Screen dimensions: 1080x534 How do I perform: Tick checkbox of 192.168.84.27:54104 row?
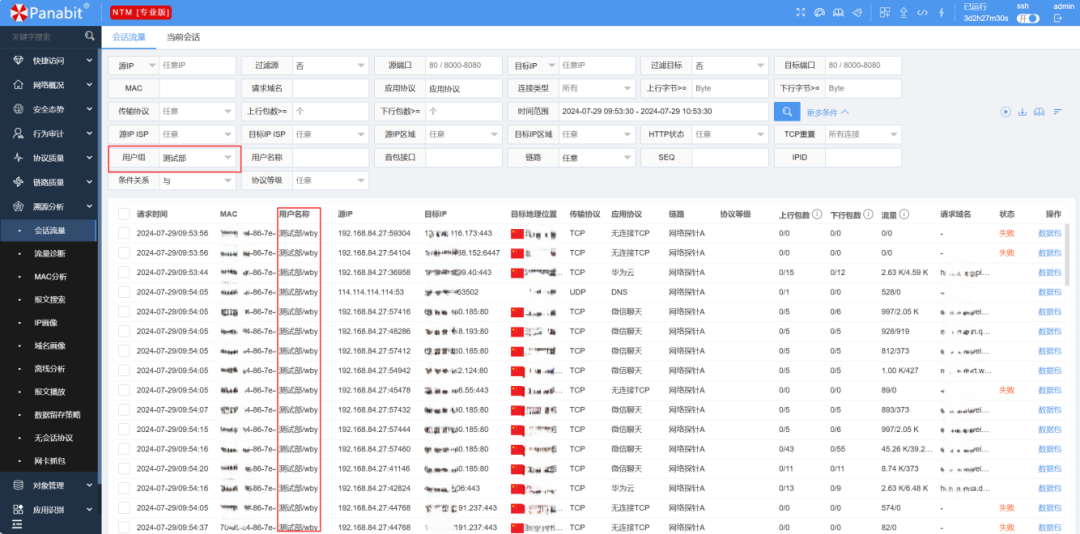(x=124, y=253)
